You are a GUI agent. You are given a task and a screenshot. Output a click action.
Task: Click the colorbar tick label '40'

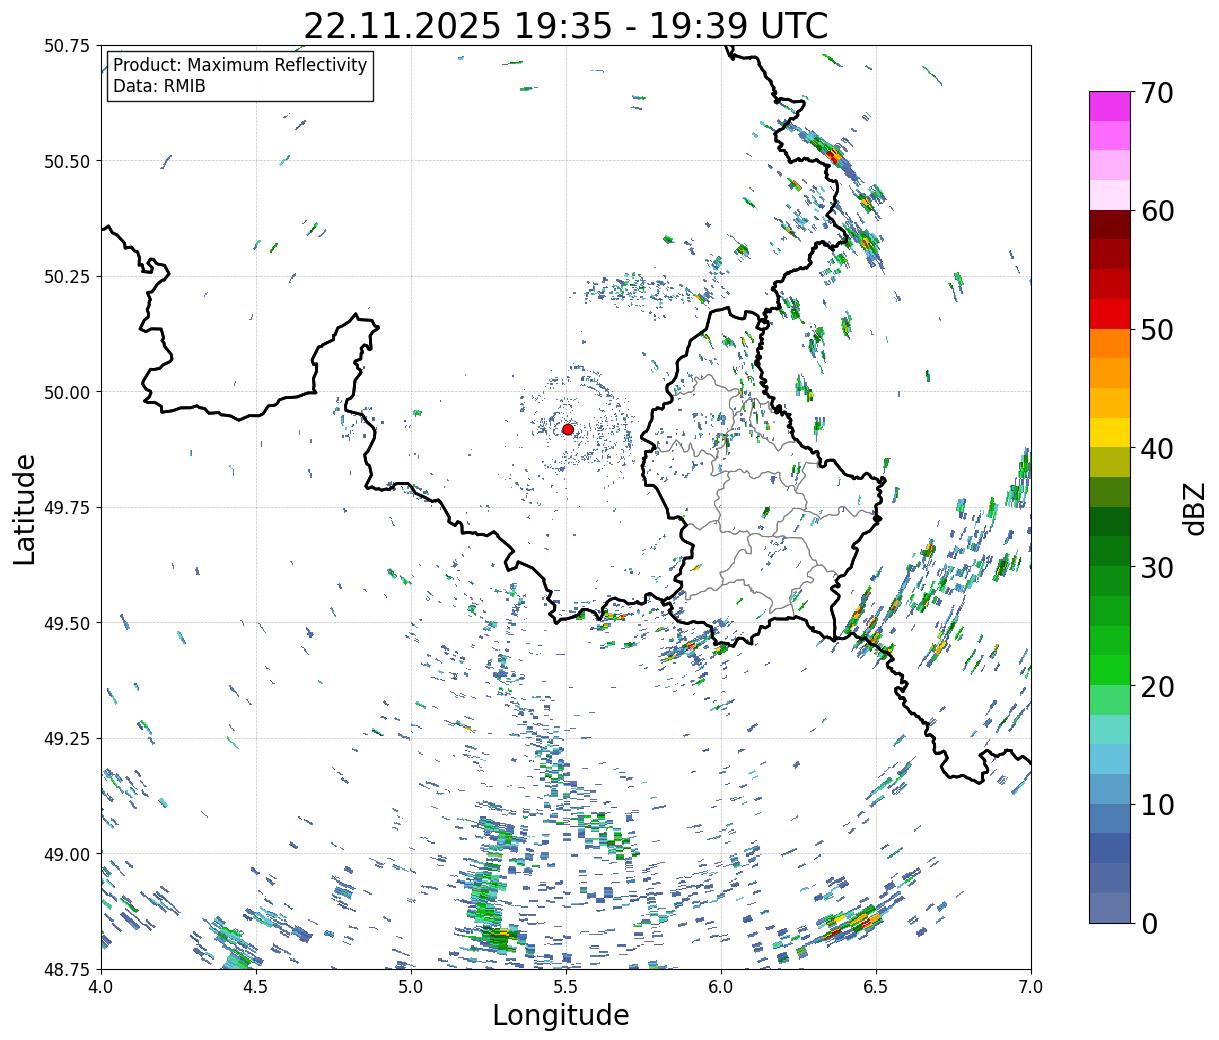[1156, 448]
